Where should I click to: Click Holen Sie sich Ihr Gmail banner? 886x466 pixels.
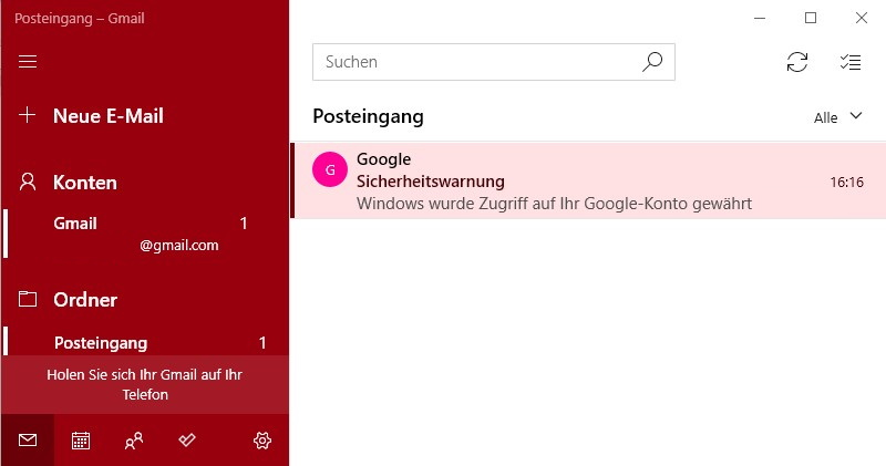[x=145, y=385]
